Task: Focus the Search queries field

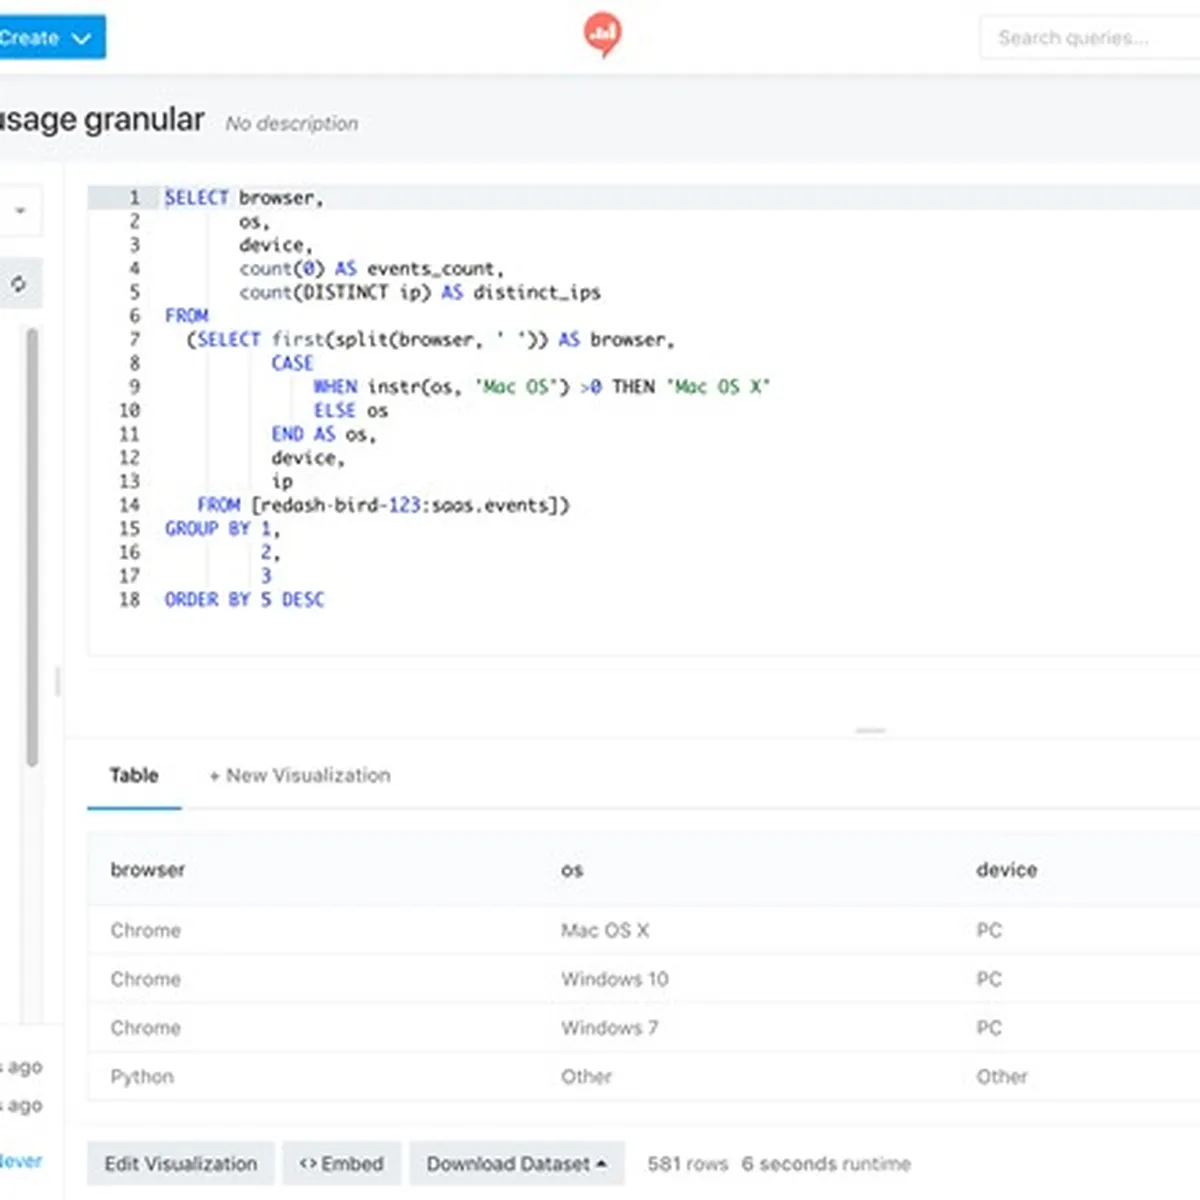Action: click(1089, 38)
